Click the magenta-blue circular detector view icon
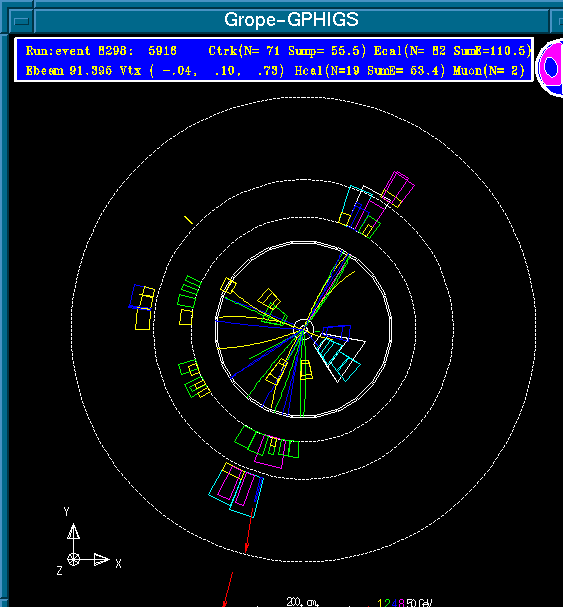The width and height of the screenshot is (563, 607). tap(551, 67)
